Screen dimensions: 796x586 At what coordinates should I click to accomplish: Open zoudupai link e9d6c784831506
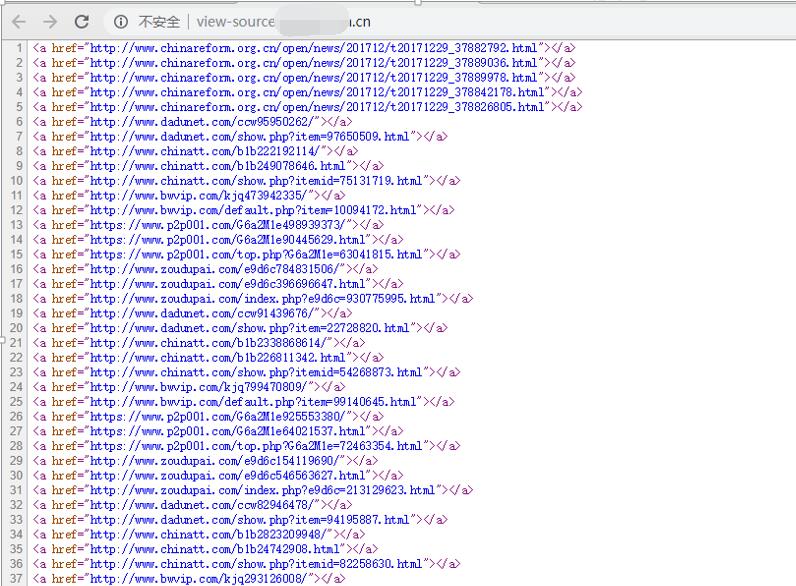click(x=215, y=269)
